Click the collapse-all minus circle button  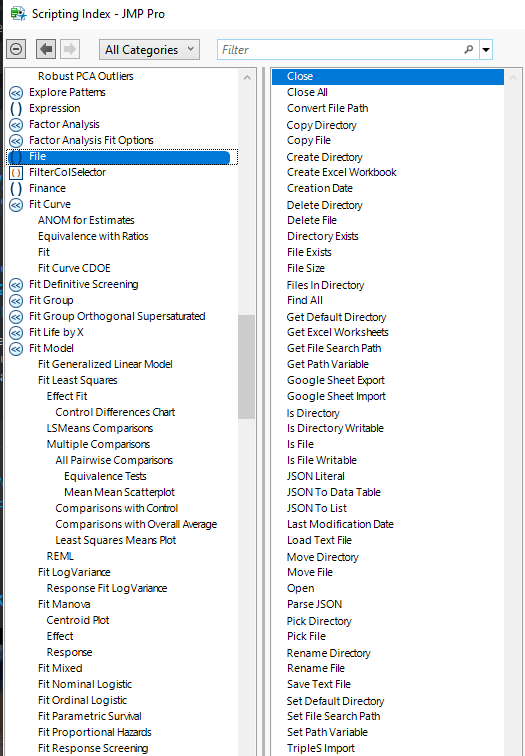tap(16, 49)
